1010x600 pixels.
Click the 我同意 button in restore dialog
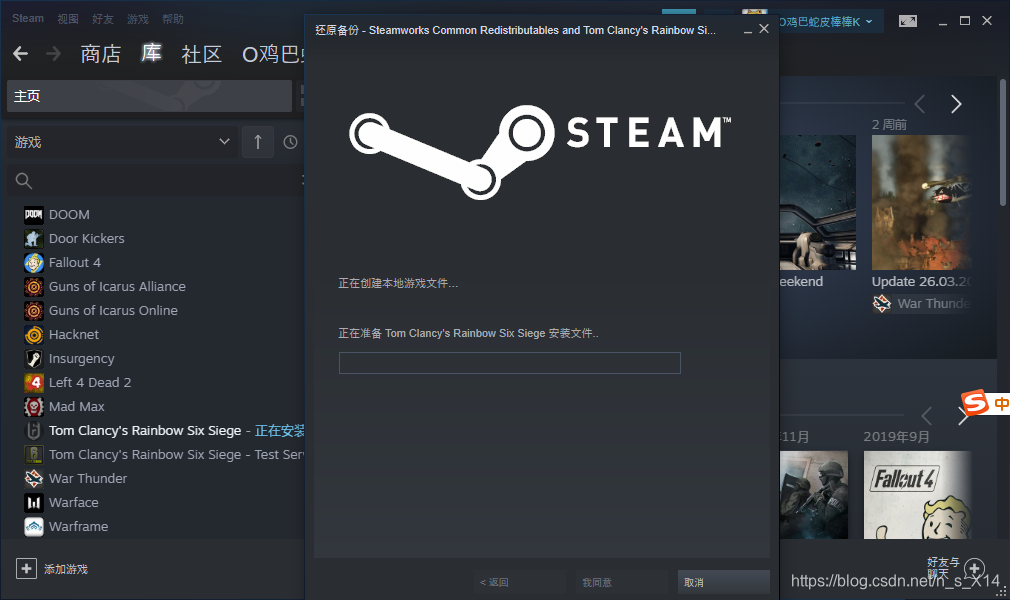pyautogui.click(x=622, y=582)
